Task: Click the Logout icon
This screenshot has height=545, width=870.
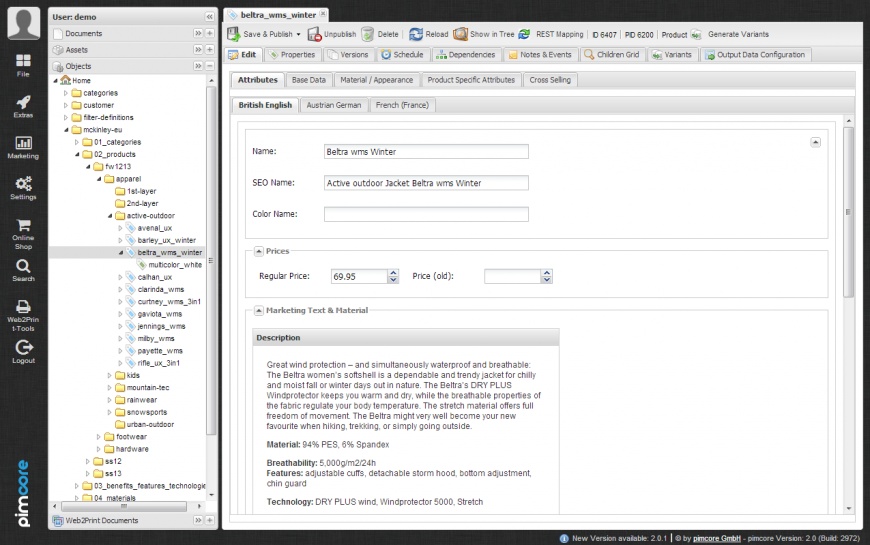Action: [23, 351]
